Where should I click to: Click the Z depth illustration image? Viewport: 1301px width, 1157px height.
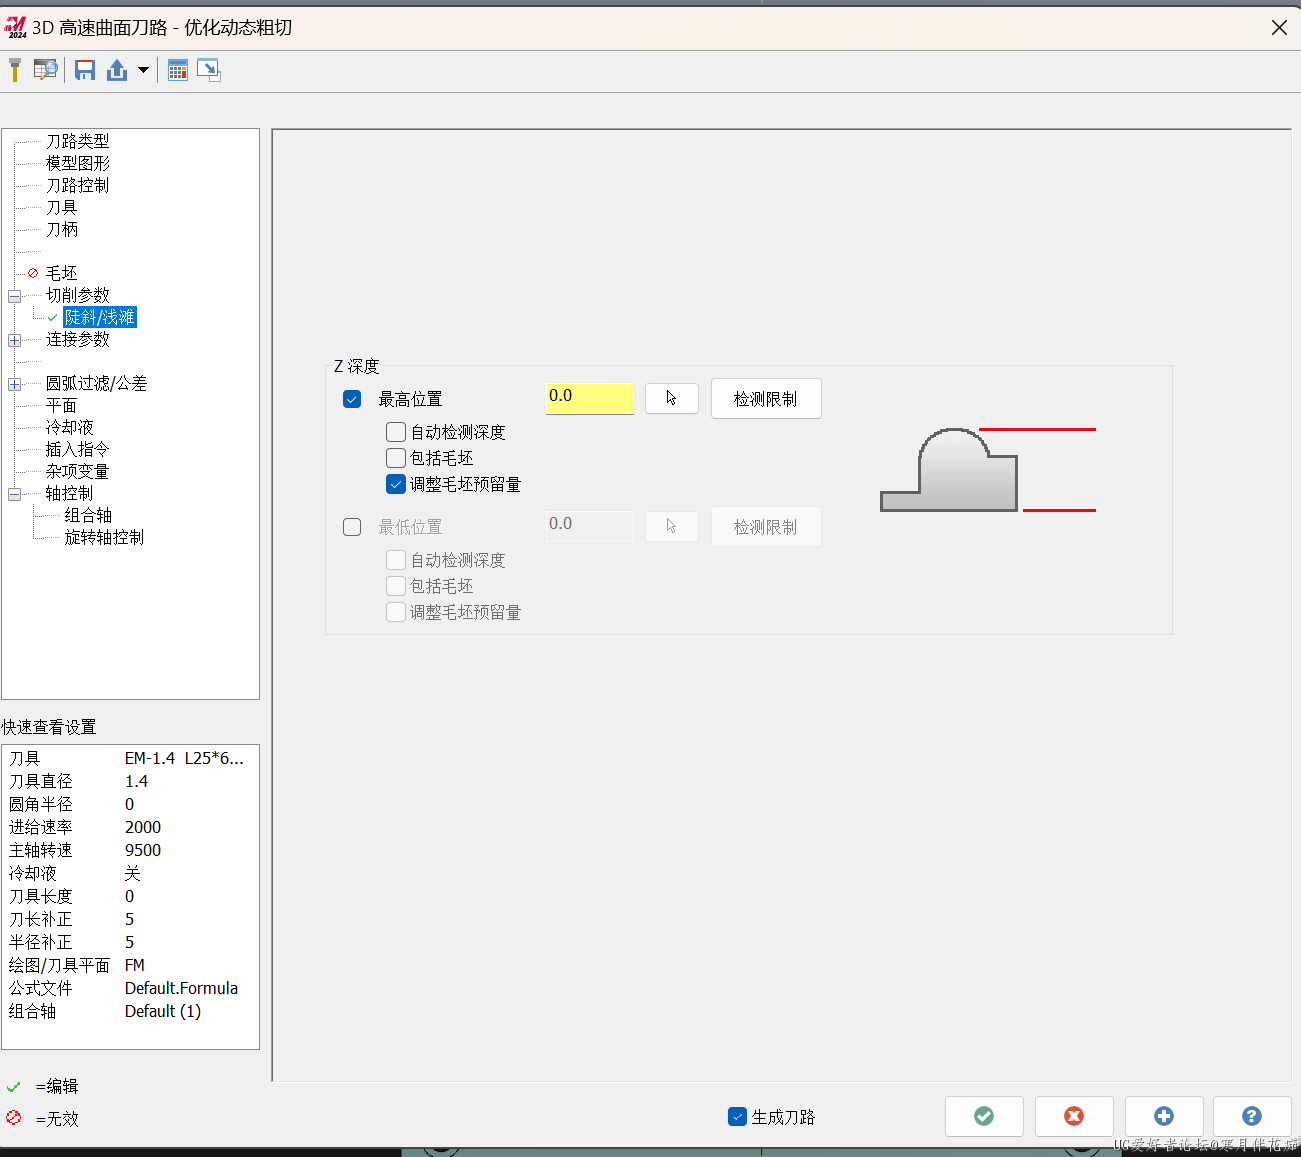988,470
